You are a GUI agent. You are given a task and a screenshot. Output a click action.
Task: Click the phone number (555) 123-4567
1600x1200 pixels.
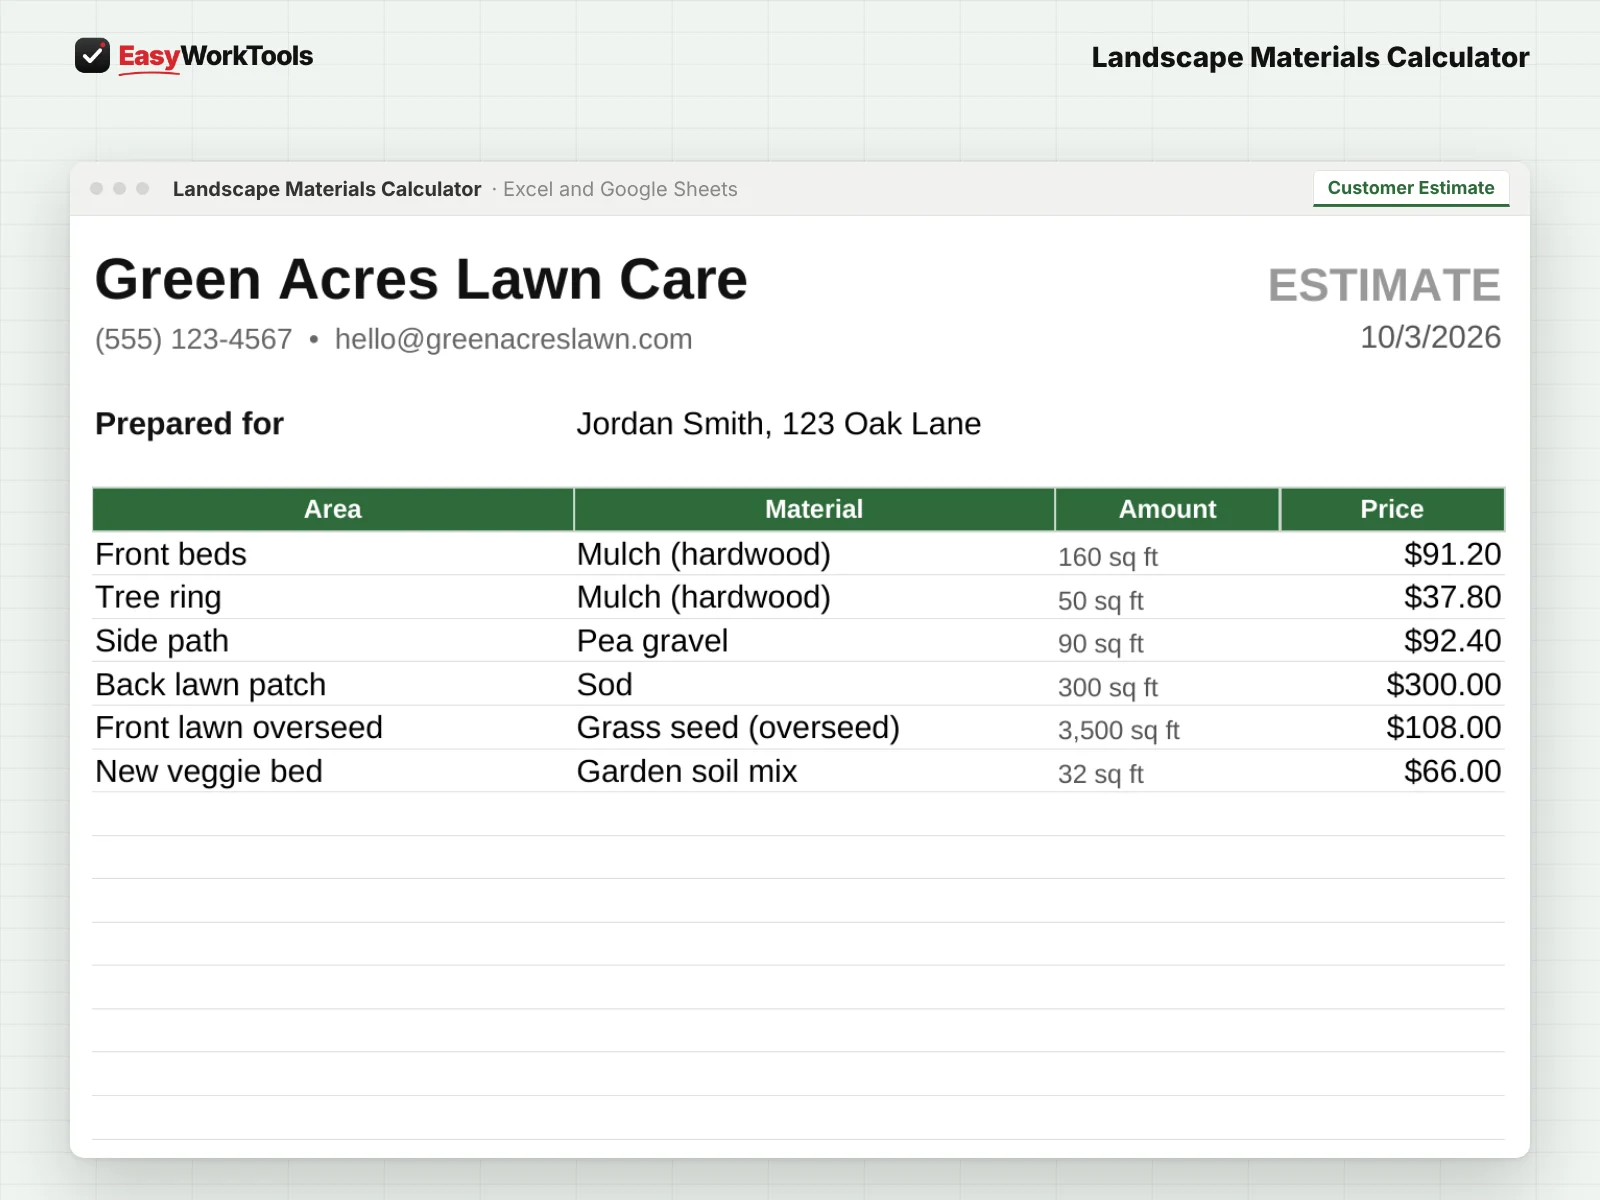tap(194, 339)
